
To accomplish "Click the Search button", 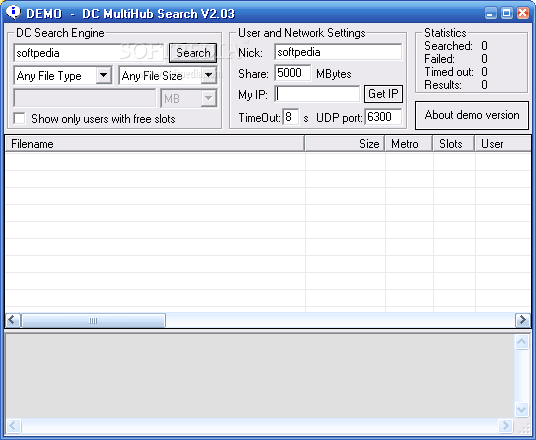I will coord(193,53).
